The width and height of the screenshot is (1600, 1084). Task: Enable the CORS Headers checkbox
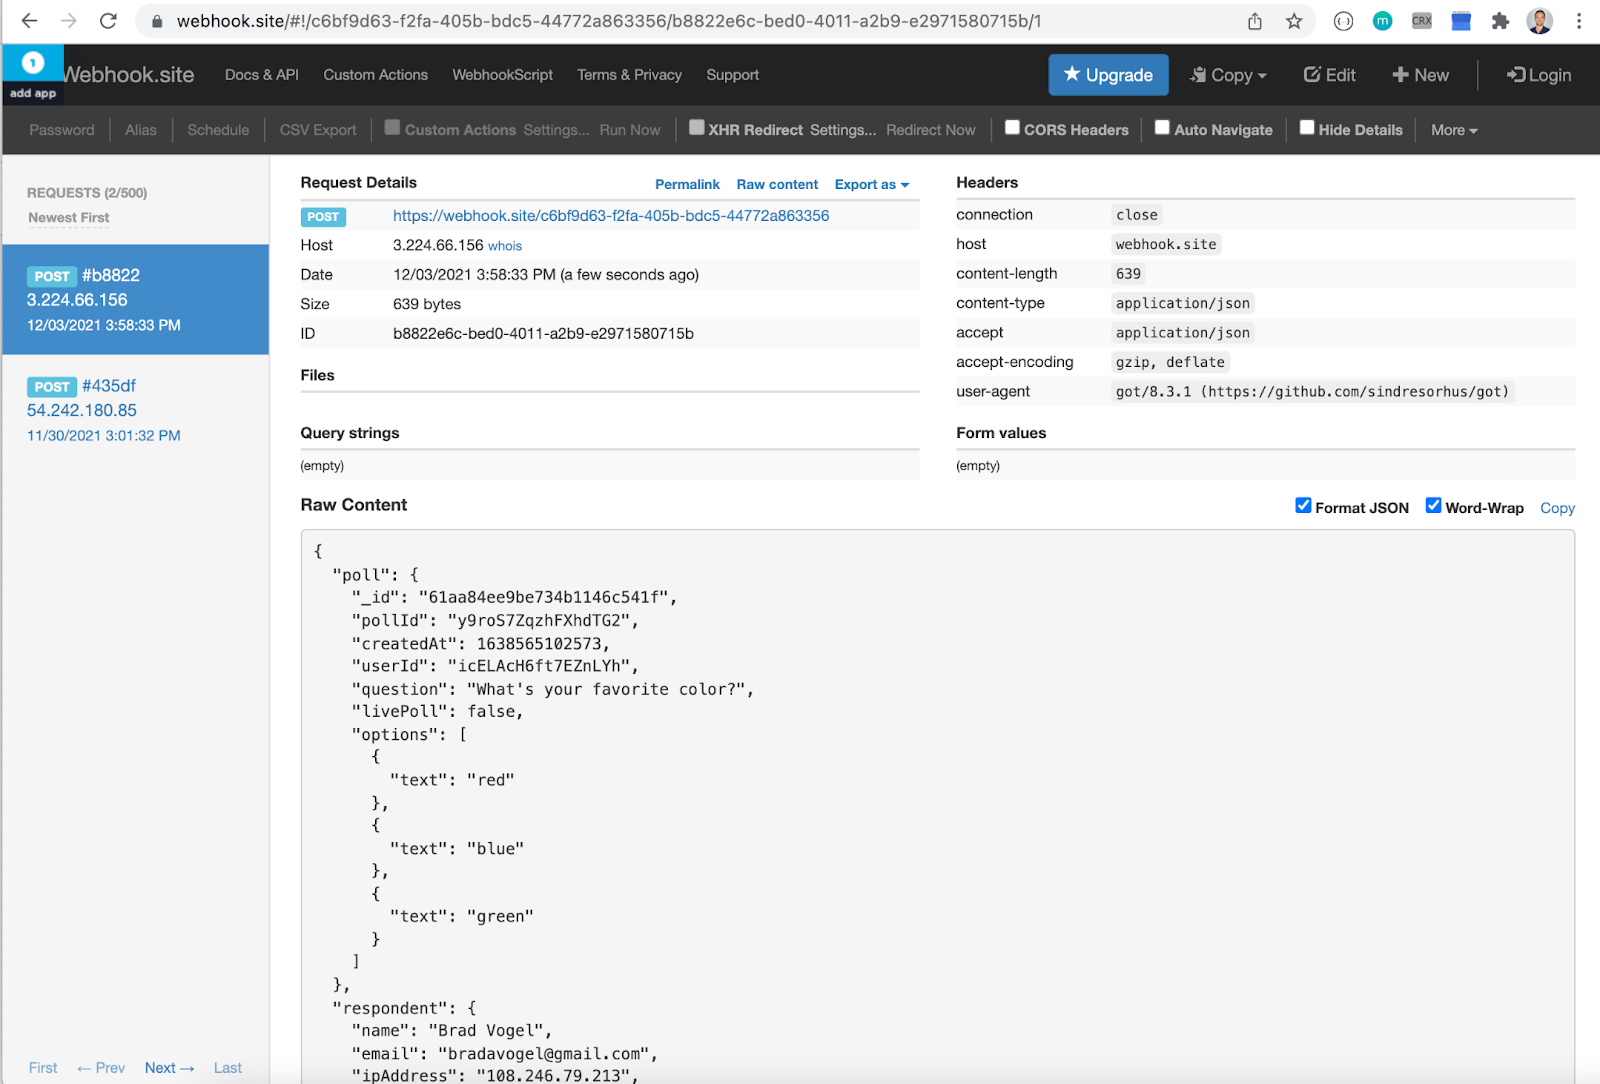(x=1012, y=128)
